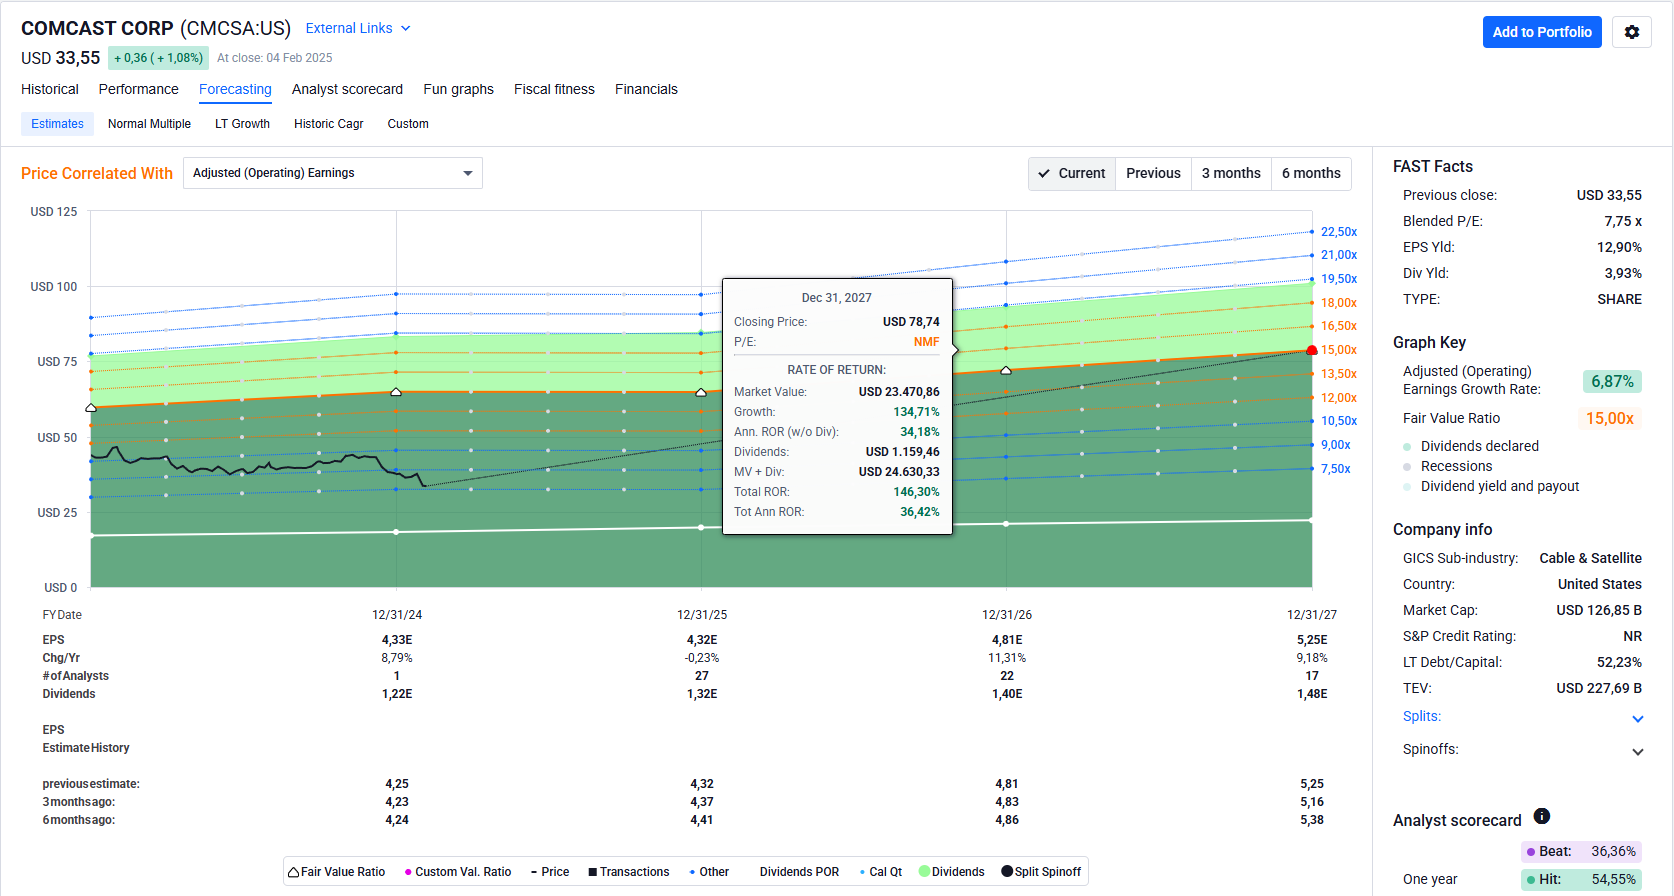The width and height of the screenshot is (1674, 896).
Task: Toggle the Current estimates checkbox button
Action: coord(1072,173)
